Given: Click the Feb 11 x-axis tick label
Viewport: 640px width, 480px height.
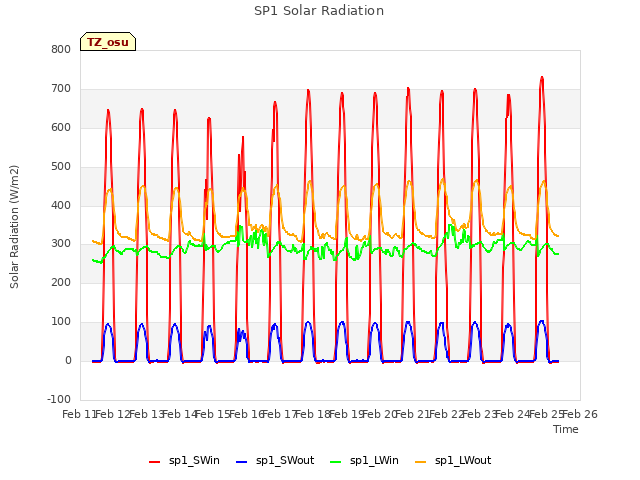Looking at the screenshot, I should [x=79, y=415].
